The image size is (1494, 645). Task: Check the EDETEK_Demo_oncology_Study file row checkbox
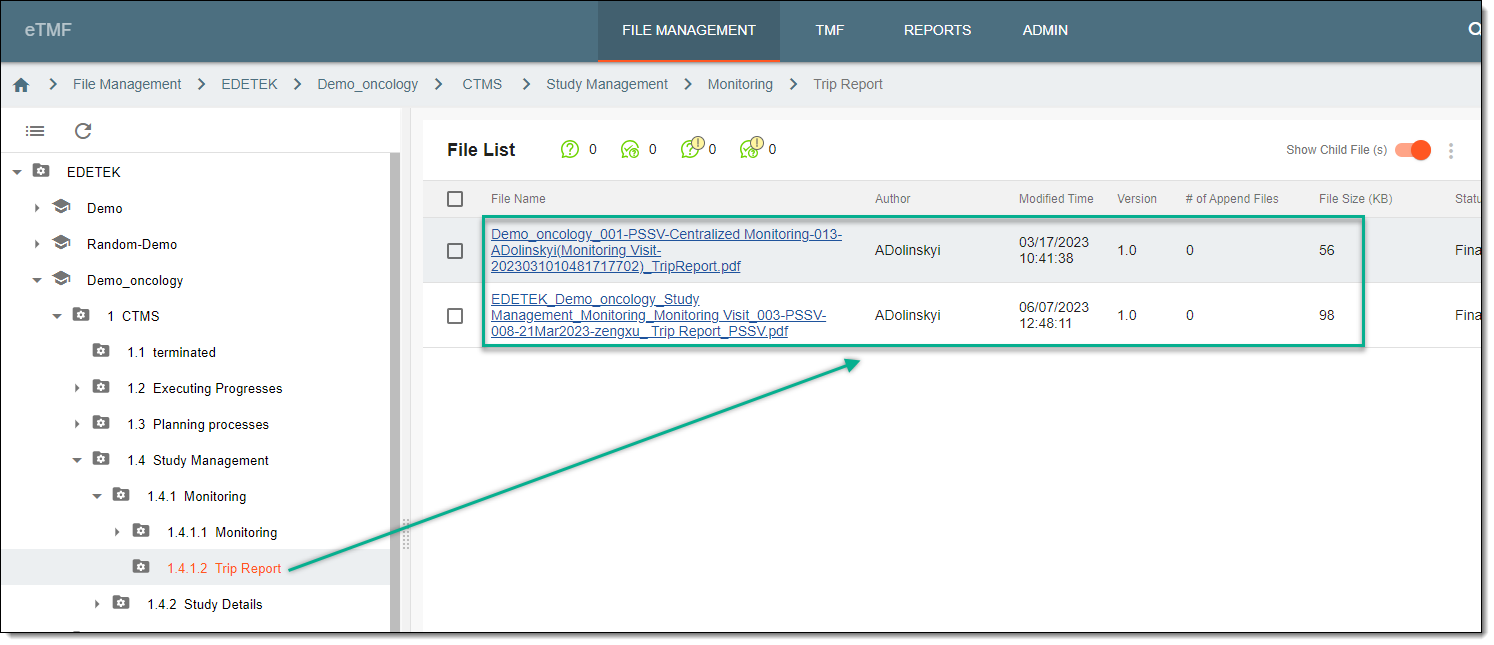[x=455, y=315]
